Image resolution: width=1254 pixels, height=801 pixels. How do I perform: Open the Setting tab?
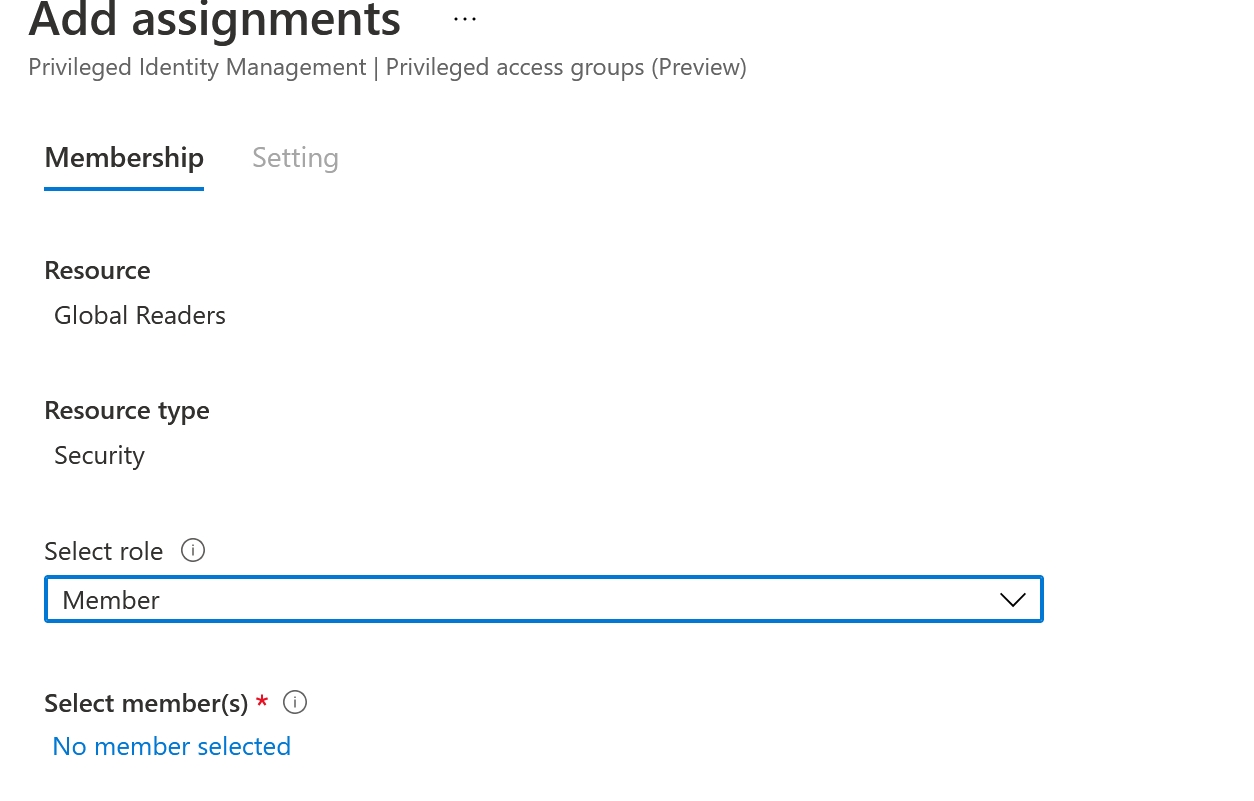point(295,158)
